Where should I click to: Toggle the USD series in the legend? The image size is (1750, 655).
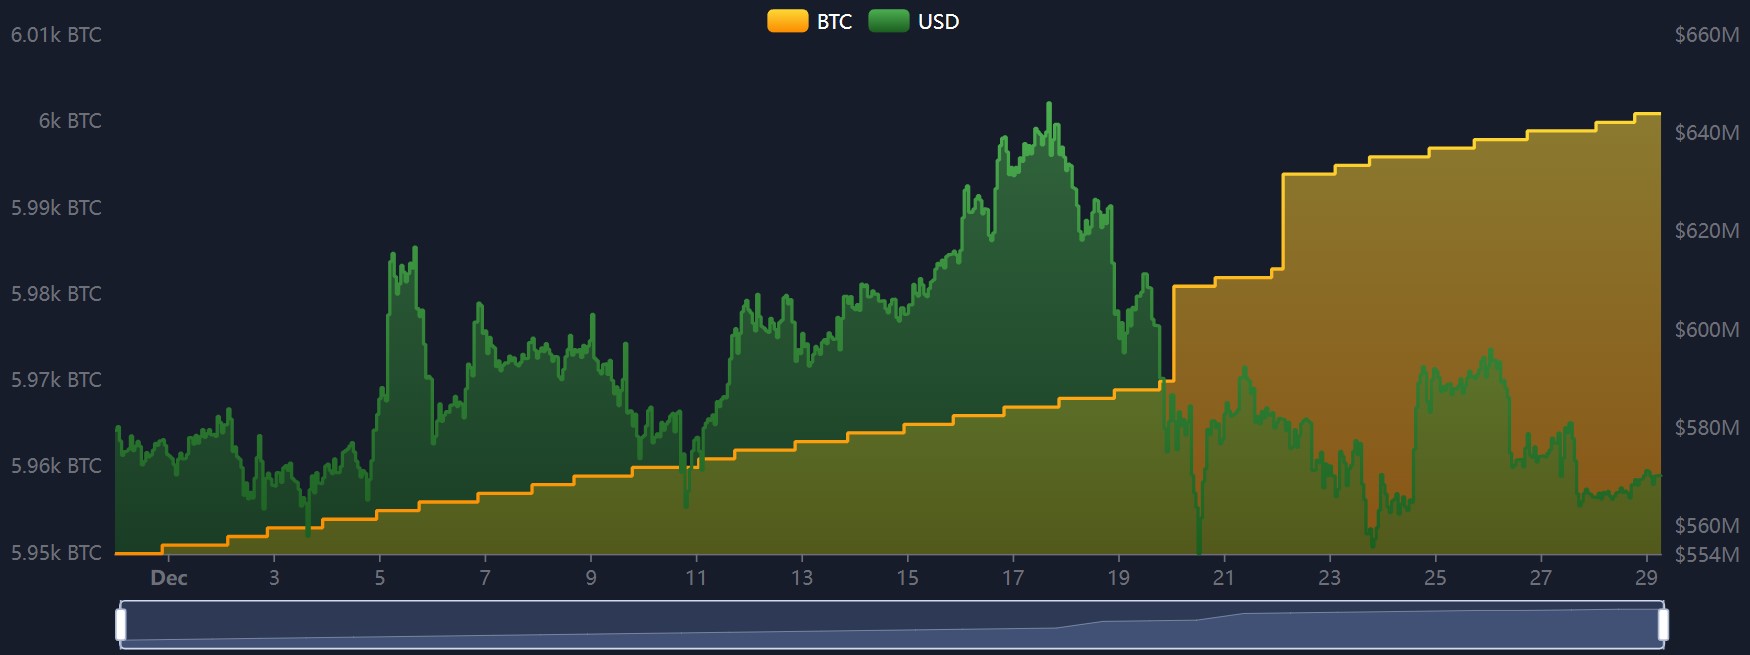click(914, 21)
